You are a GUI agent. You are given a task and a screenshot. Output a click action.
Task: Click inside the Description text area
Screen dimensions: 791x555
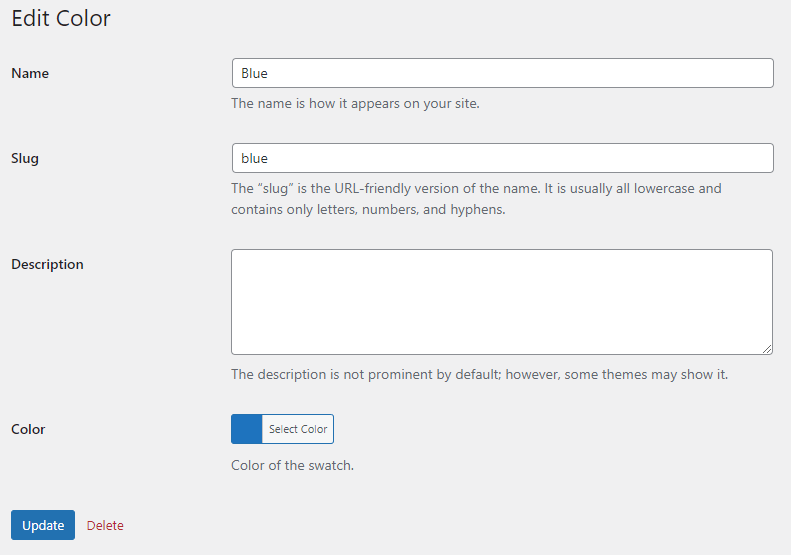tap(502, 302)
